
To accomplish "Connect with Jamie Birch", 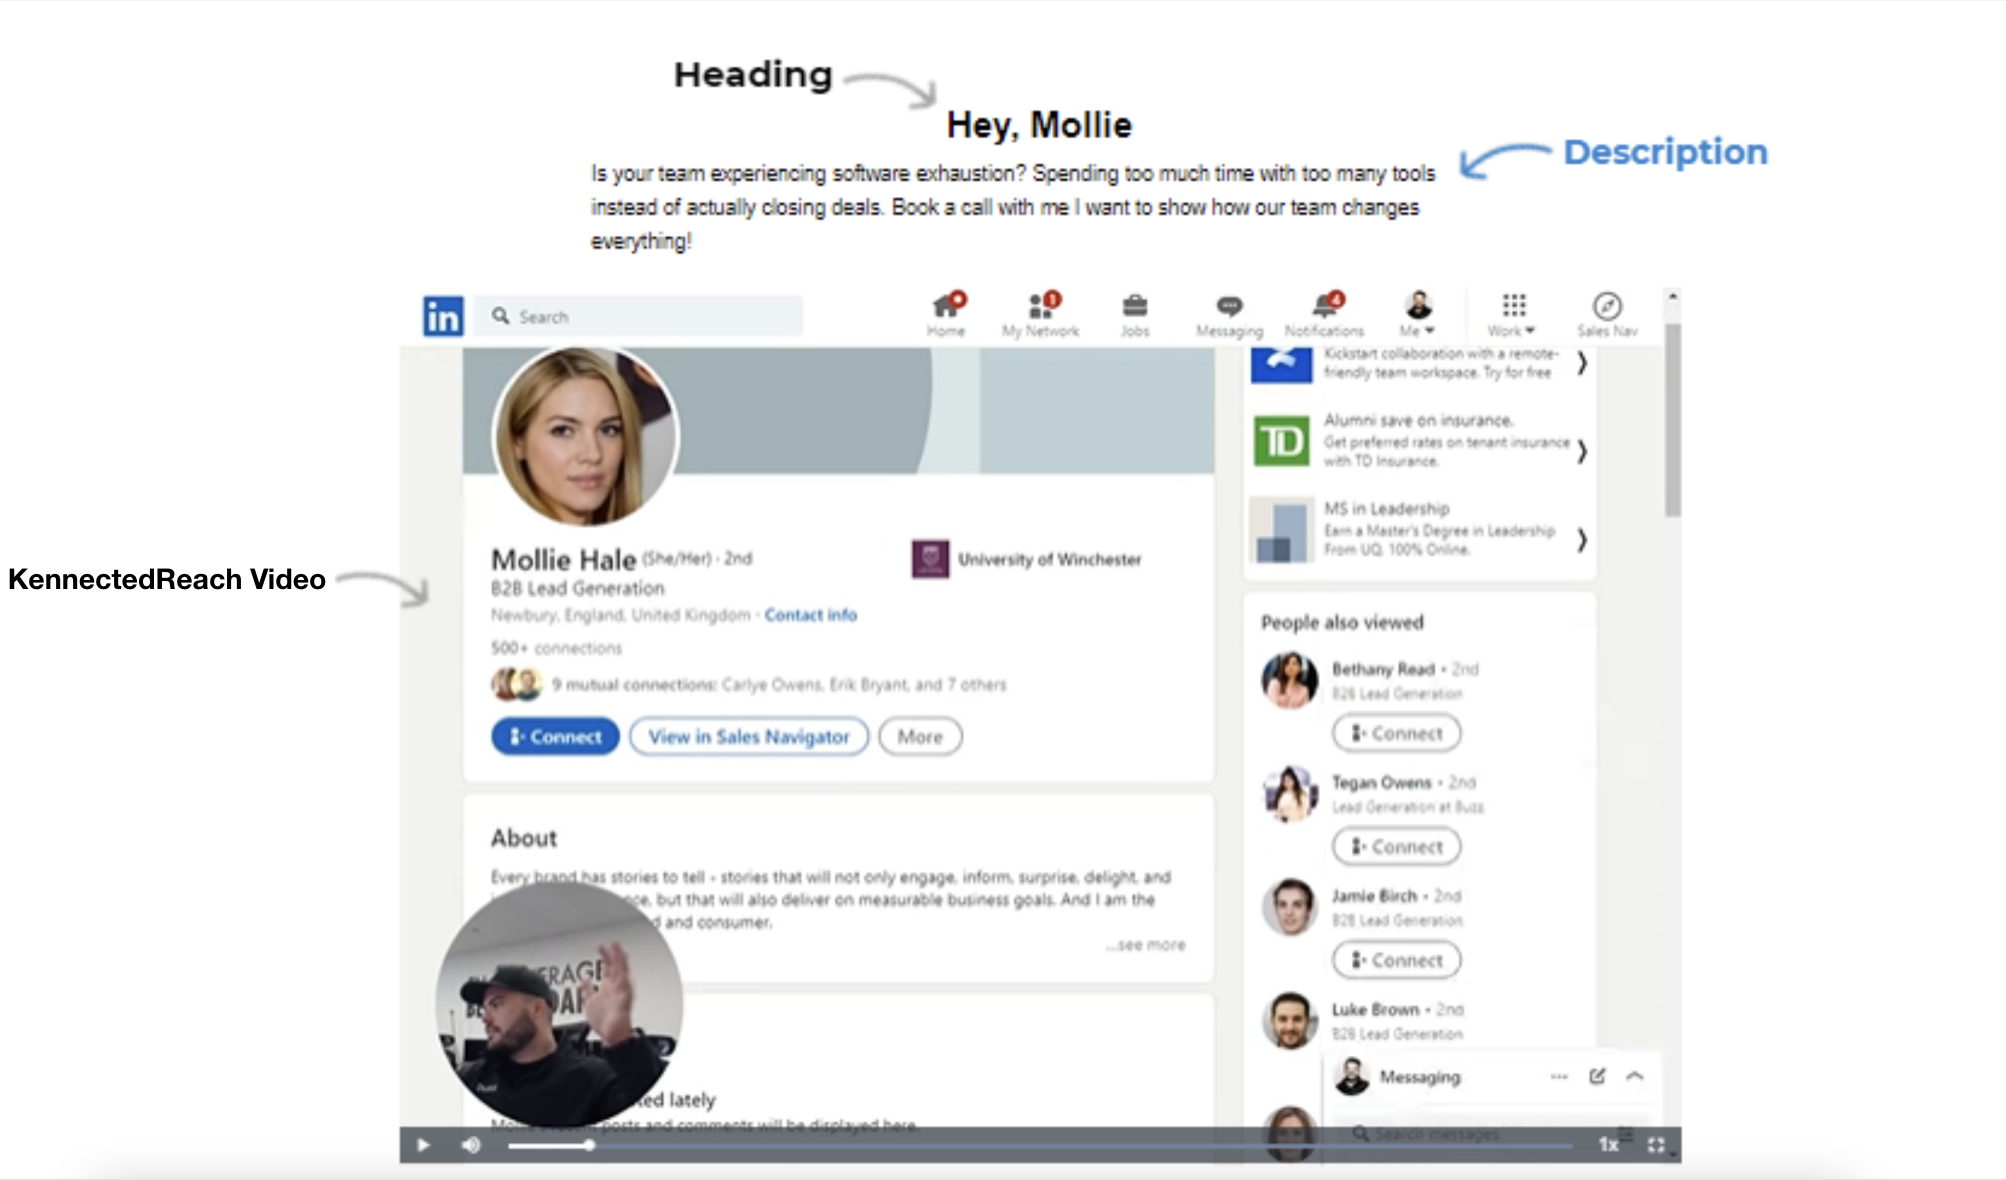I will [1396, 960].
